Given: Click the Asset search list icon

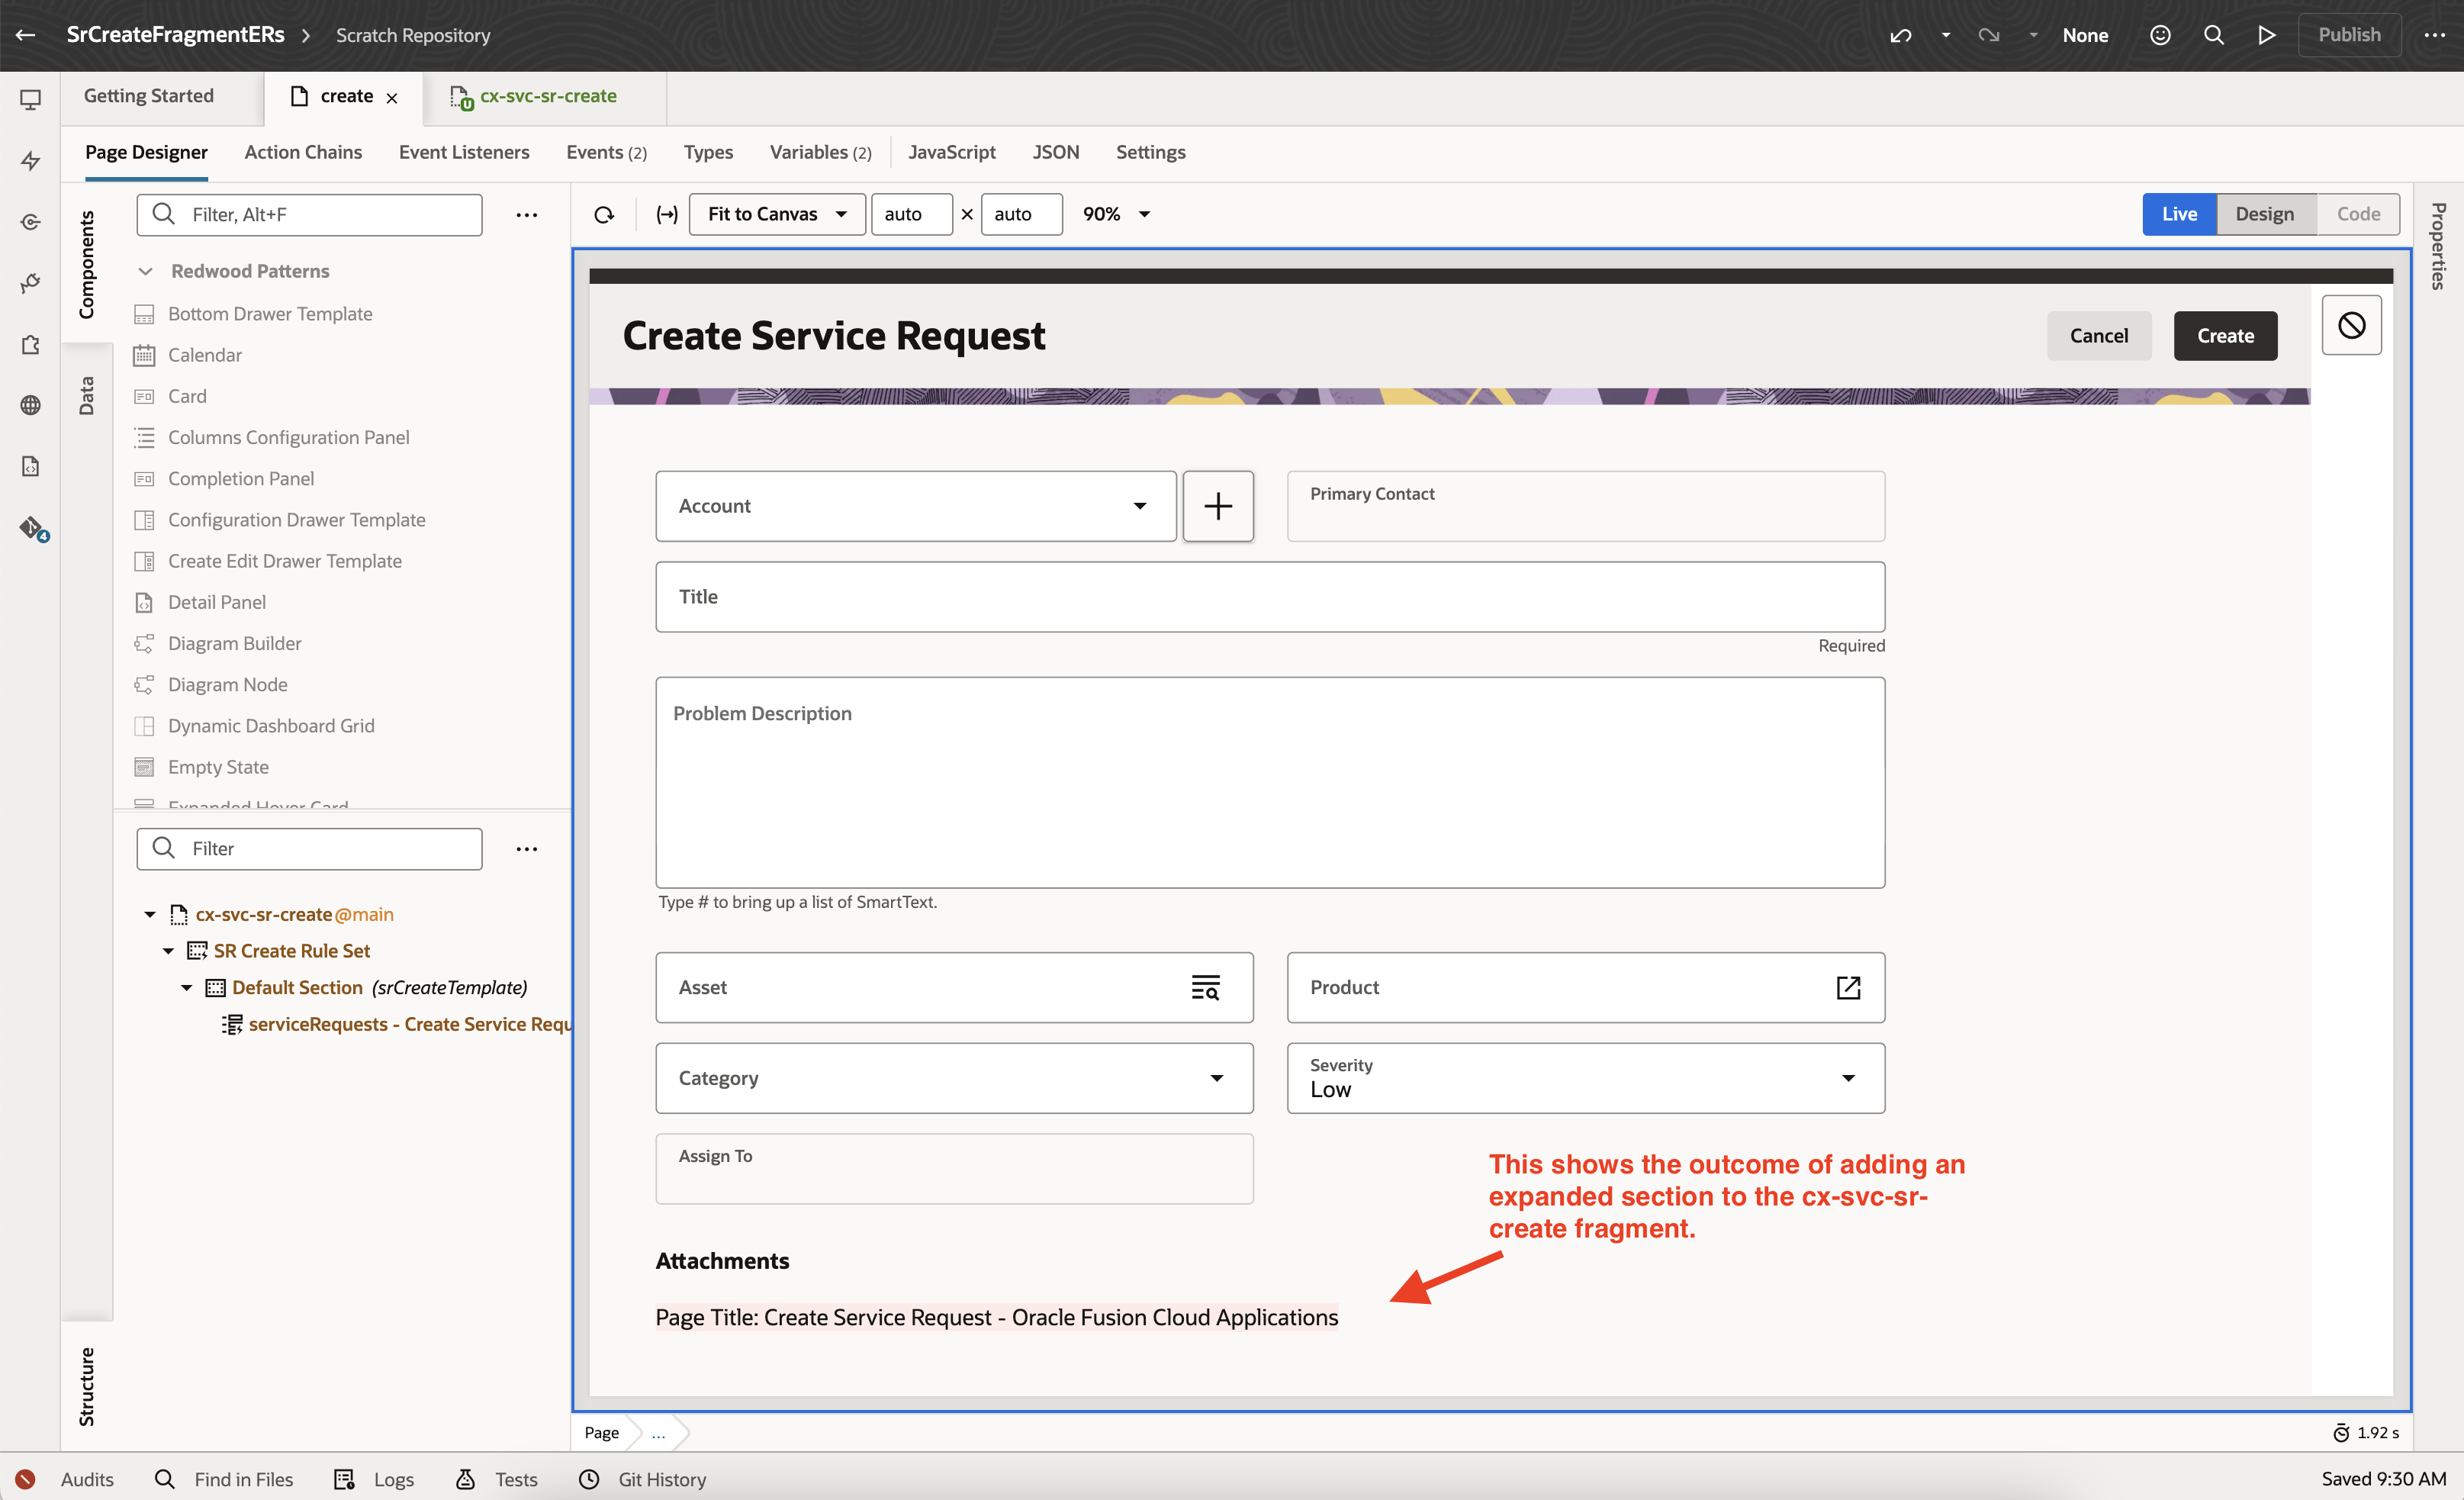Looking at the screenshot, I should [x=1205, y=987].
